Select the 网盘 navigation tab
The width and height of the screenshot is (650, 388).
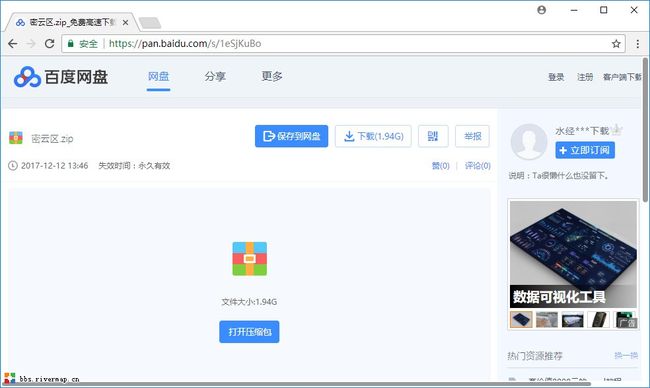pyautogui.click(x=158, y=77)
